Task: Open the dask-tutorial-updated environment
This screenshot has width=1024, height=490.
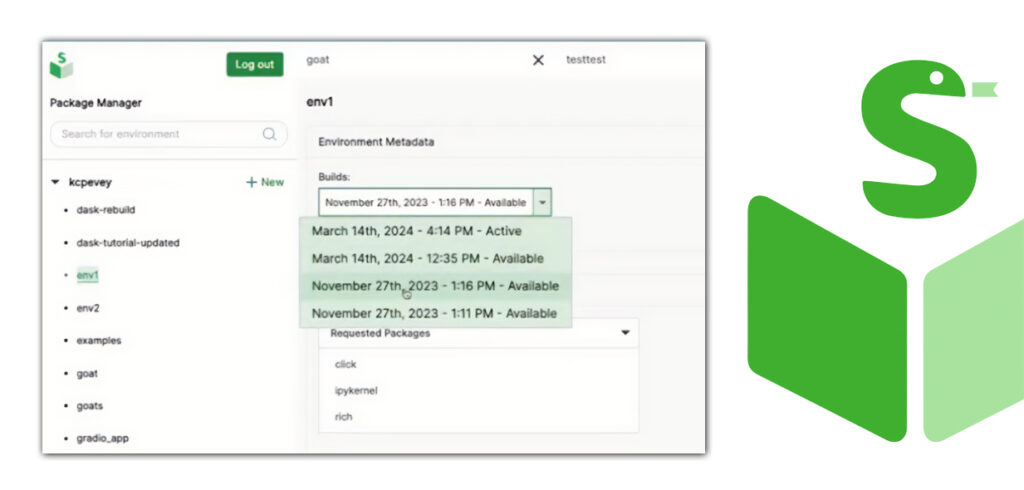Action: coord(128,243)
